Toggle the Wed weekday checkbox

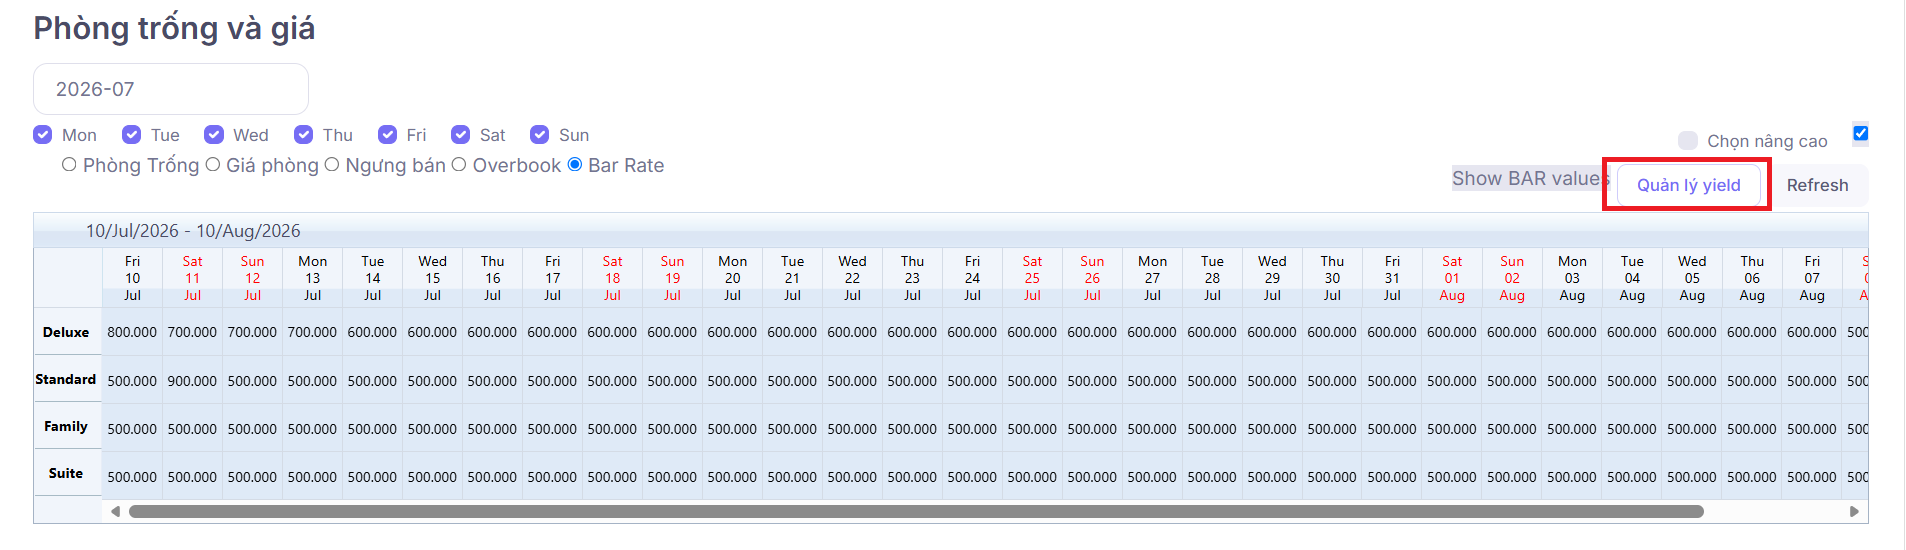214,135
